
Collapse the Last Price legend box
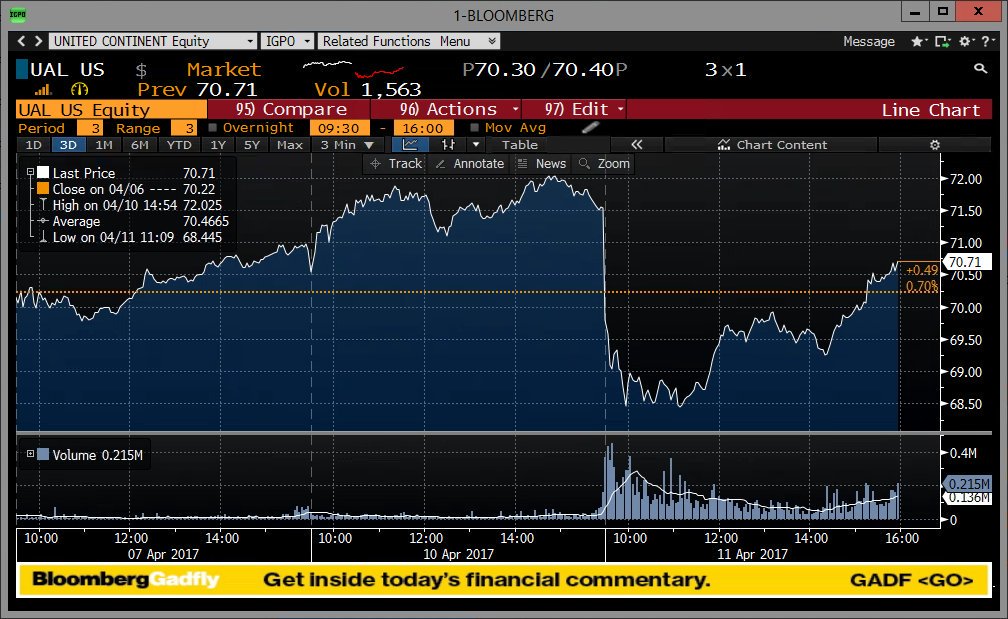[x=30, y=172]
